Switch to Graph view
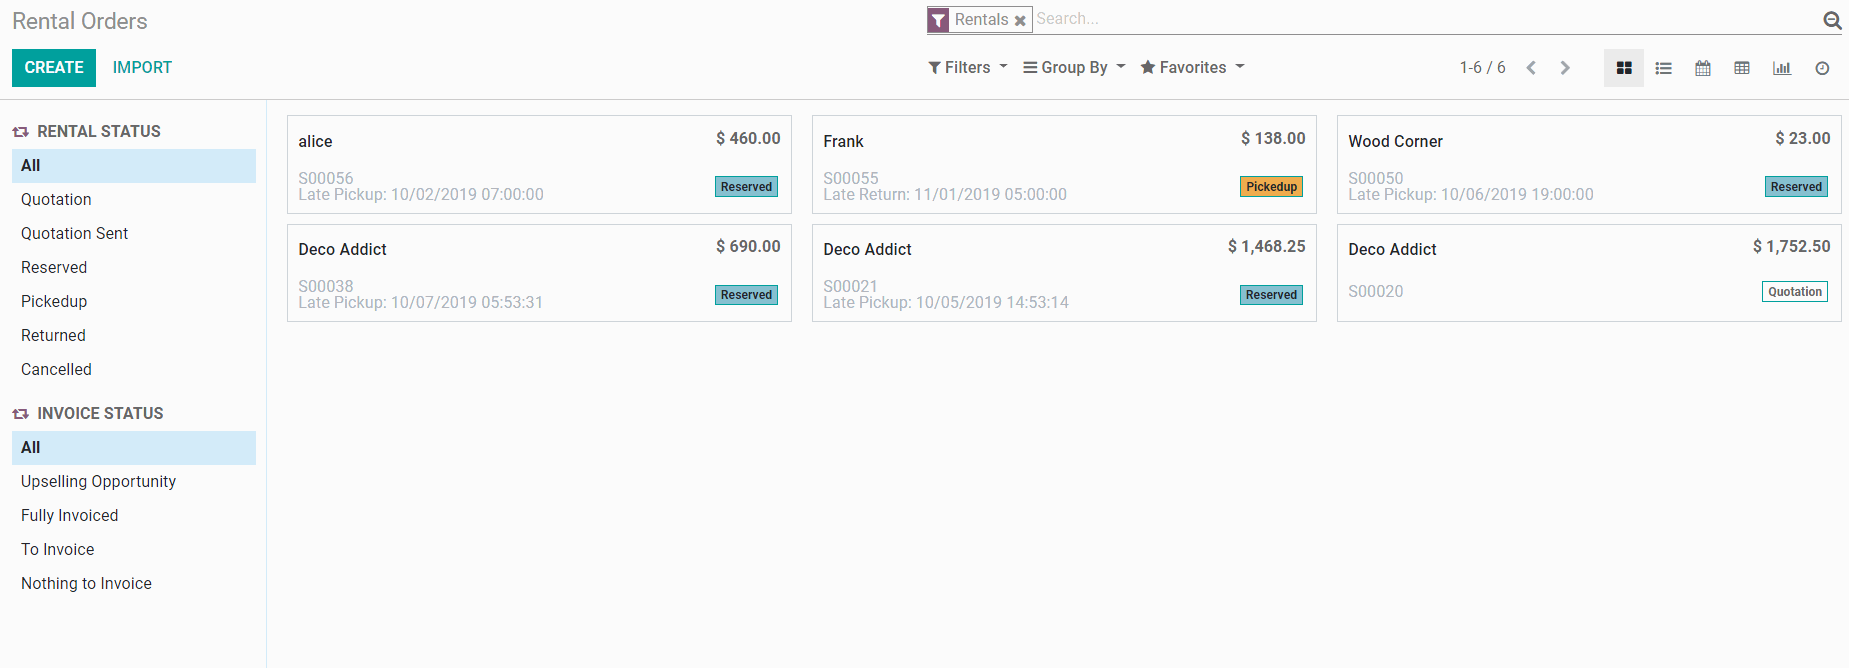This screenshot has width=1849, height=668. click(1781, 68)
